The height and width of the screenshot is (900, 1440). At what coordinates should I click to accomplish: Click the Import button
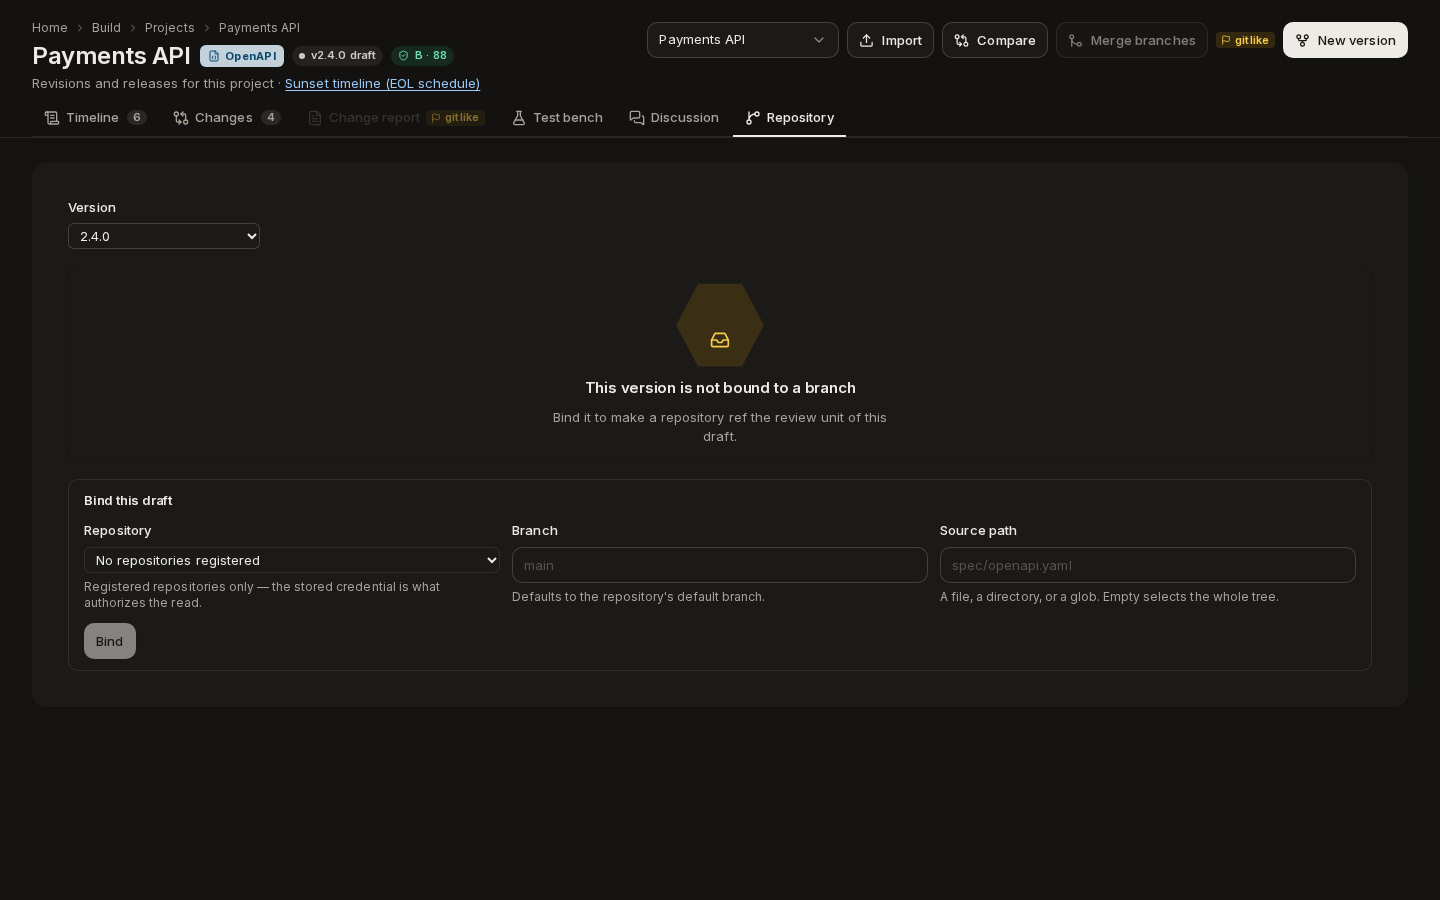890,40
